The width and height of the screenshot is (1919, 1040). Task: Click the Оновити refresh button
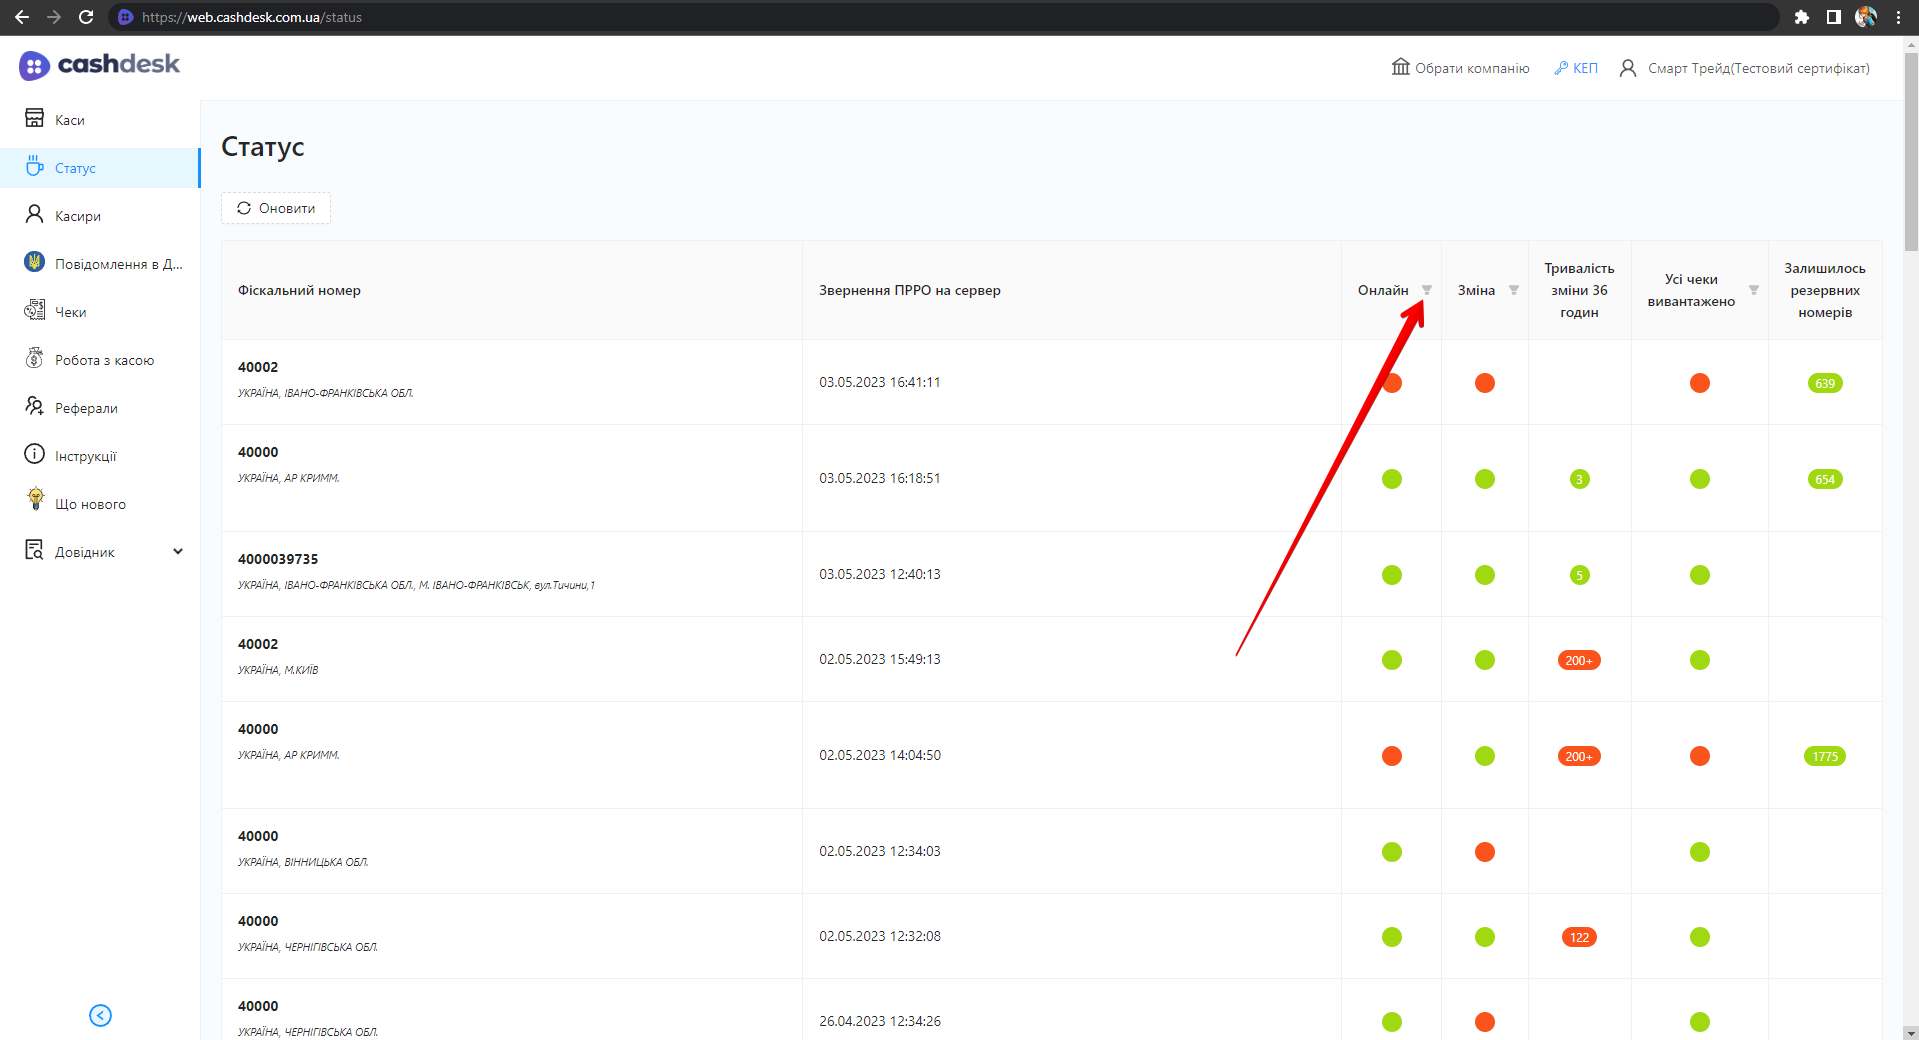[x=276, y=208]
